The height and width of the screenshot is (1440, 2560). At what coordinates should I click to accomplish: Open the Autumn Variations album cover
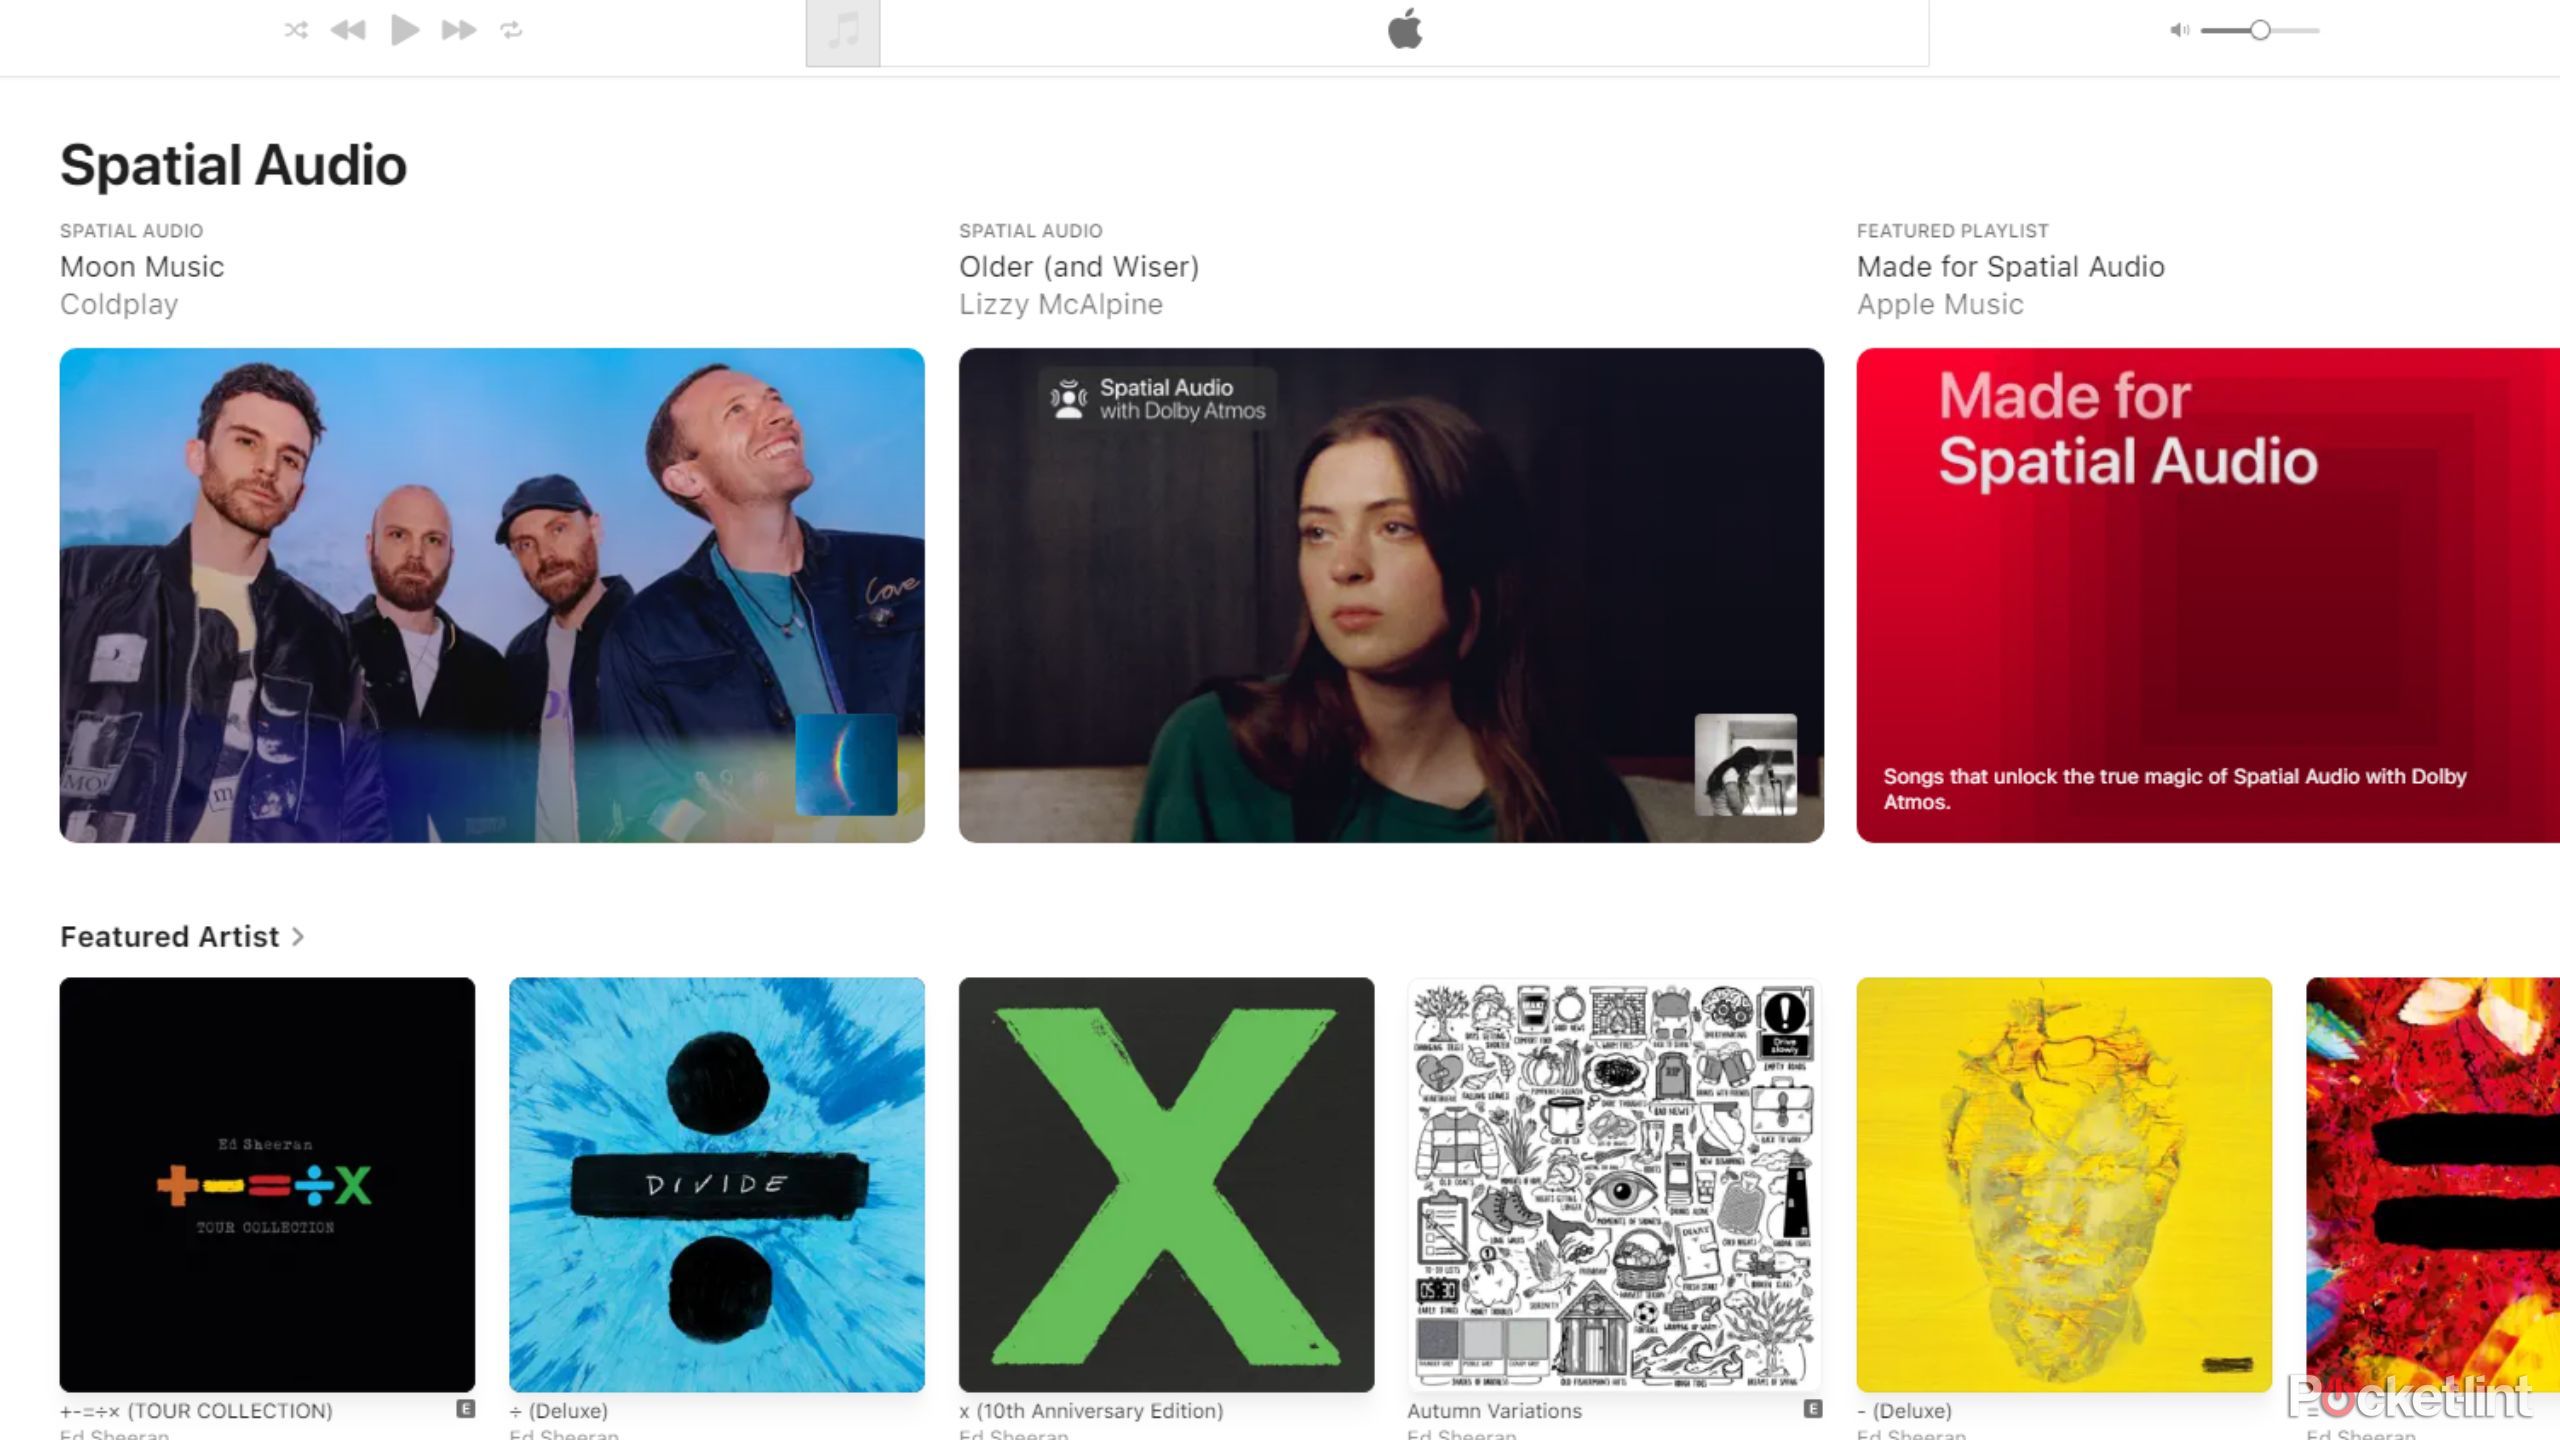click(1615, 1185)
